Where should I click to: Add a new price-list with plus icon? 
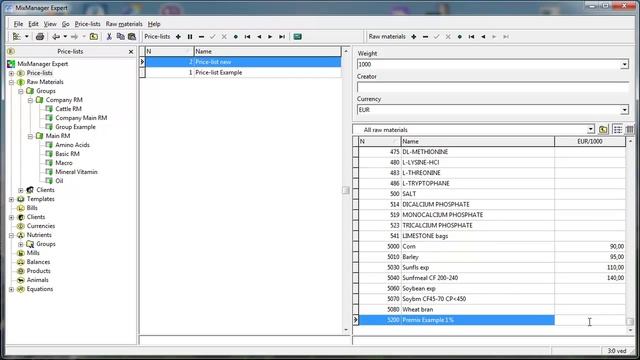[178, 37]
